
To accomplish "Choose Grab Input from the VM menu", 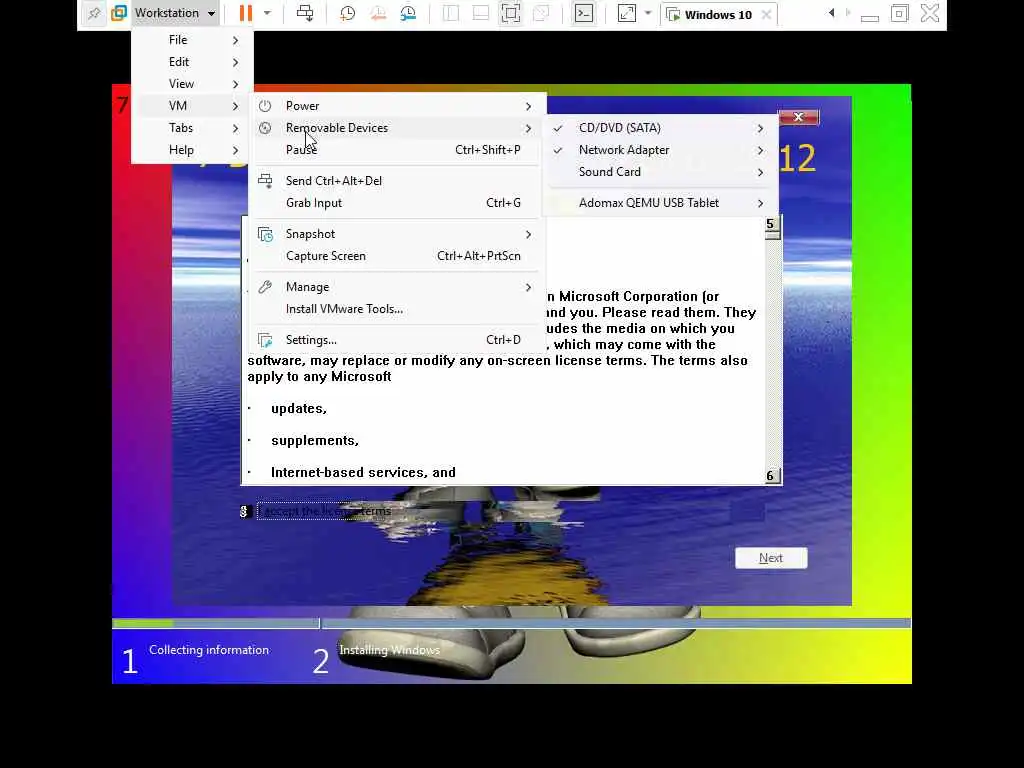I will pyautogui.click(x=395, y=203).
